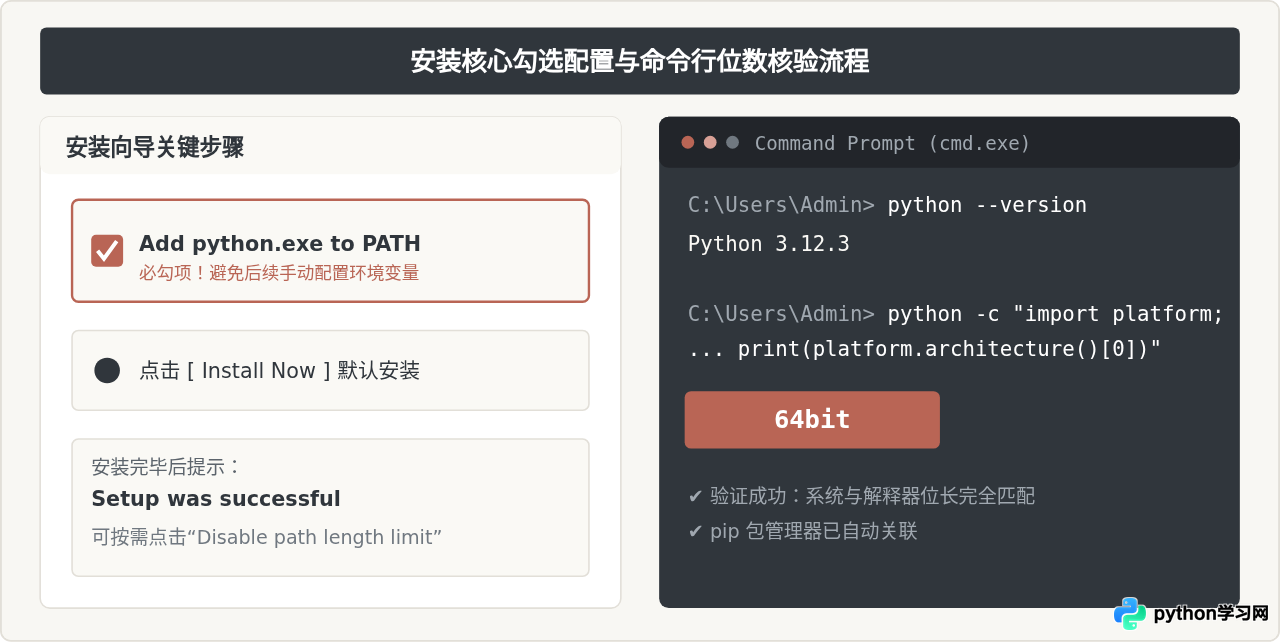Click the main title "安装核心勾选配置与命令行位数核验流程"
The height and width of the screenshot is (642, 1280).
[x=640, y=61]
